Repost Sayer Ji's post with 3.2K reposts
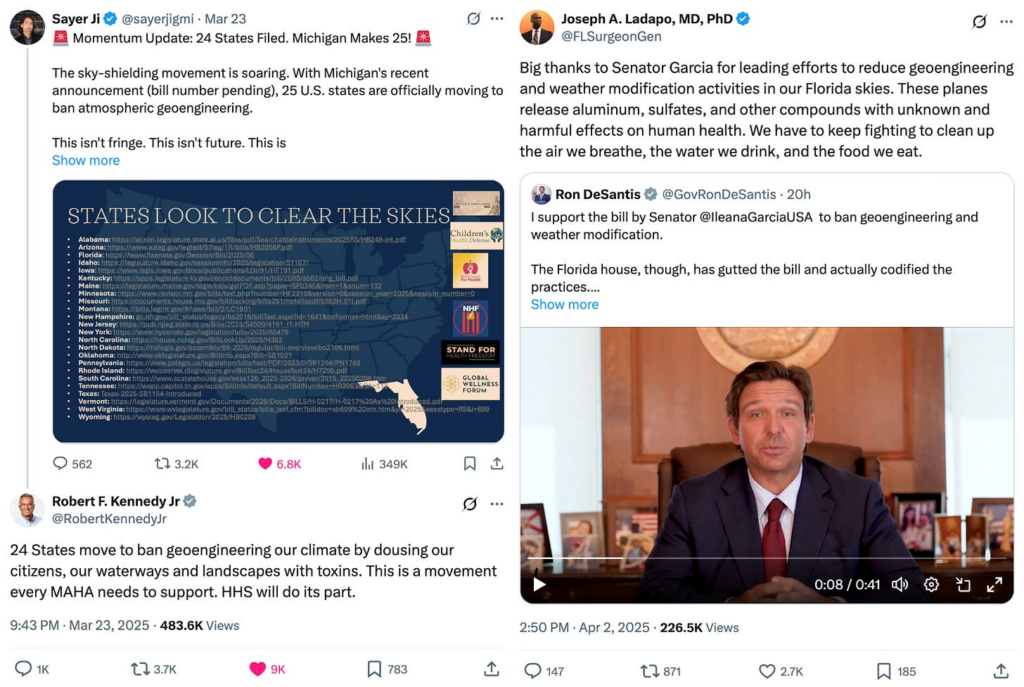The width and height of the screenshot is (1024, 687). [x=162, y=464]
